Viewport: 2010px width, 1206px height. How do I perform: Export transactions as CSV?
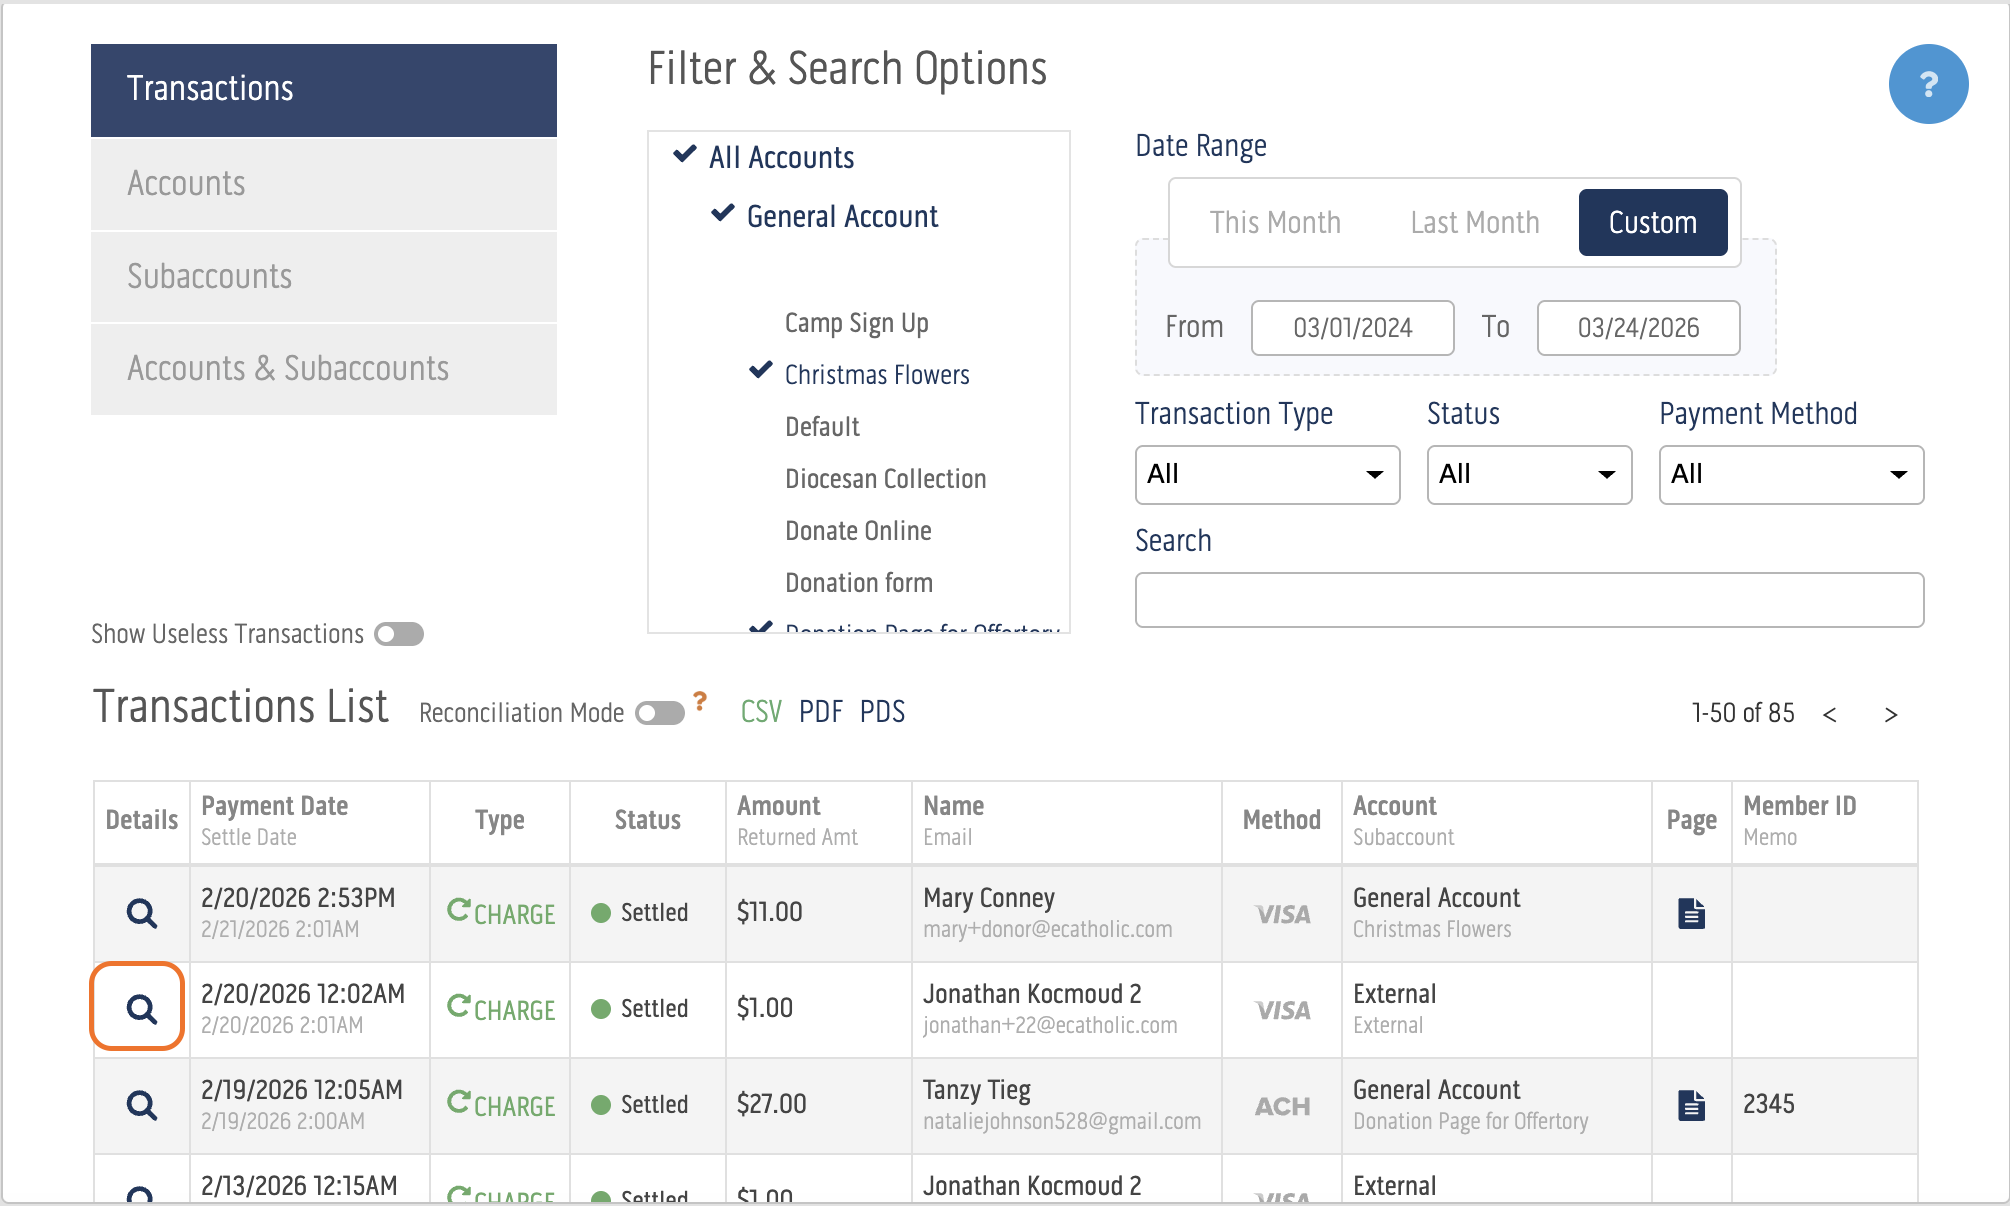point(760,712)
